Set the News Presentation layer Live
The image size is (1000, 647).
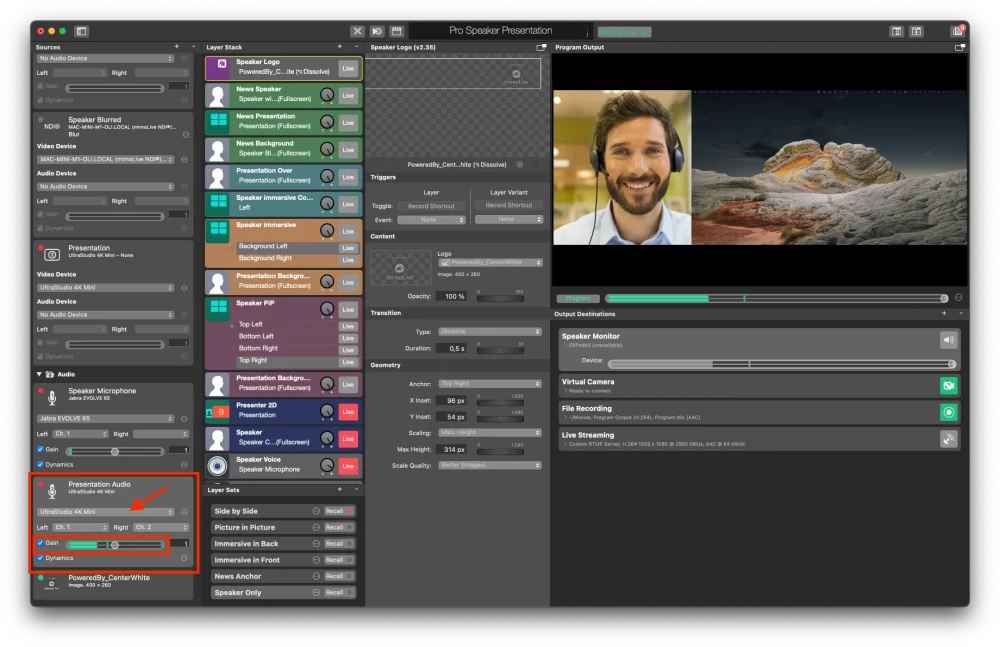(x=348, y=123)
